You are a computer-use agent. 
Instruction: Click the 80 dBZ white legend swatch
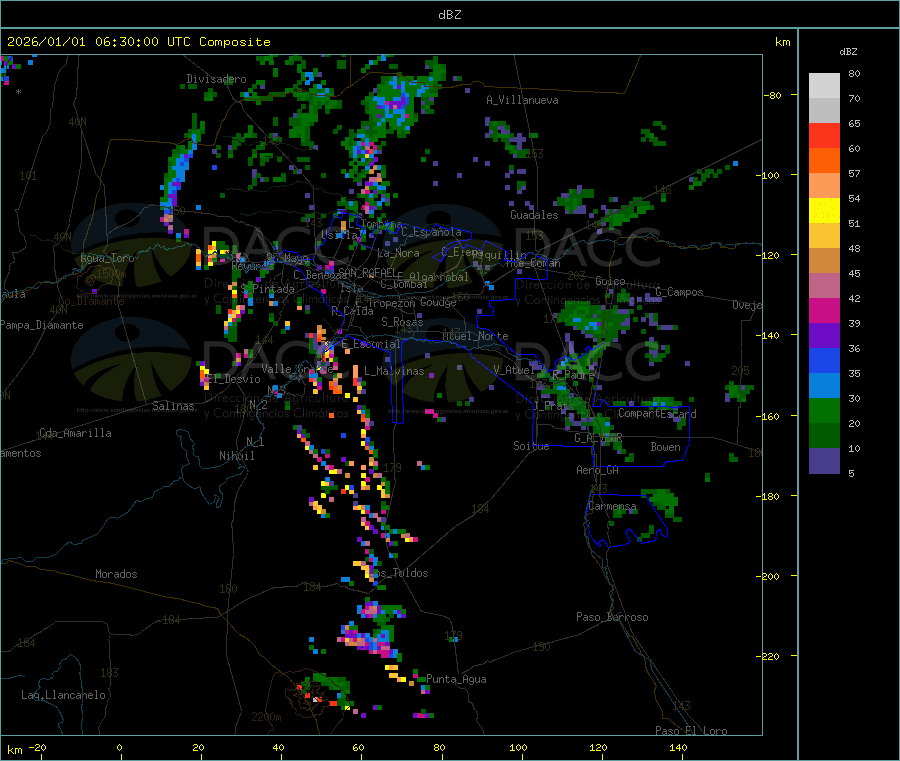coord(824,86)
